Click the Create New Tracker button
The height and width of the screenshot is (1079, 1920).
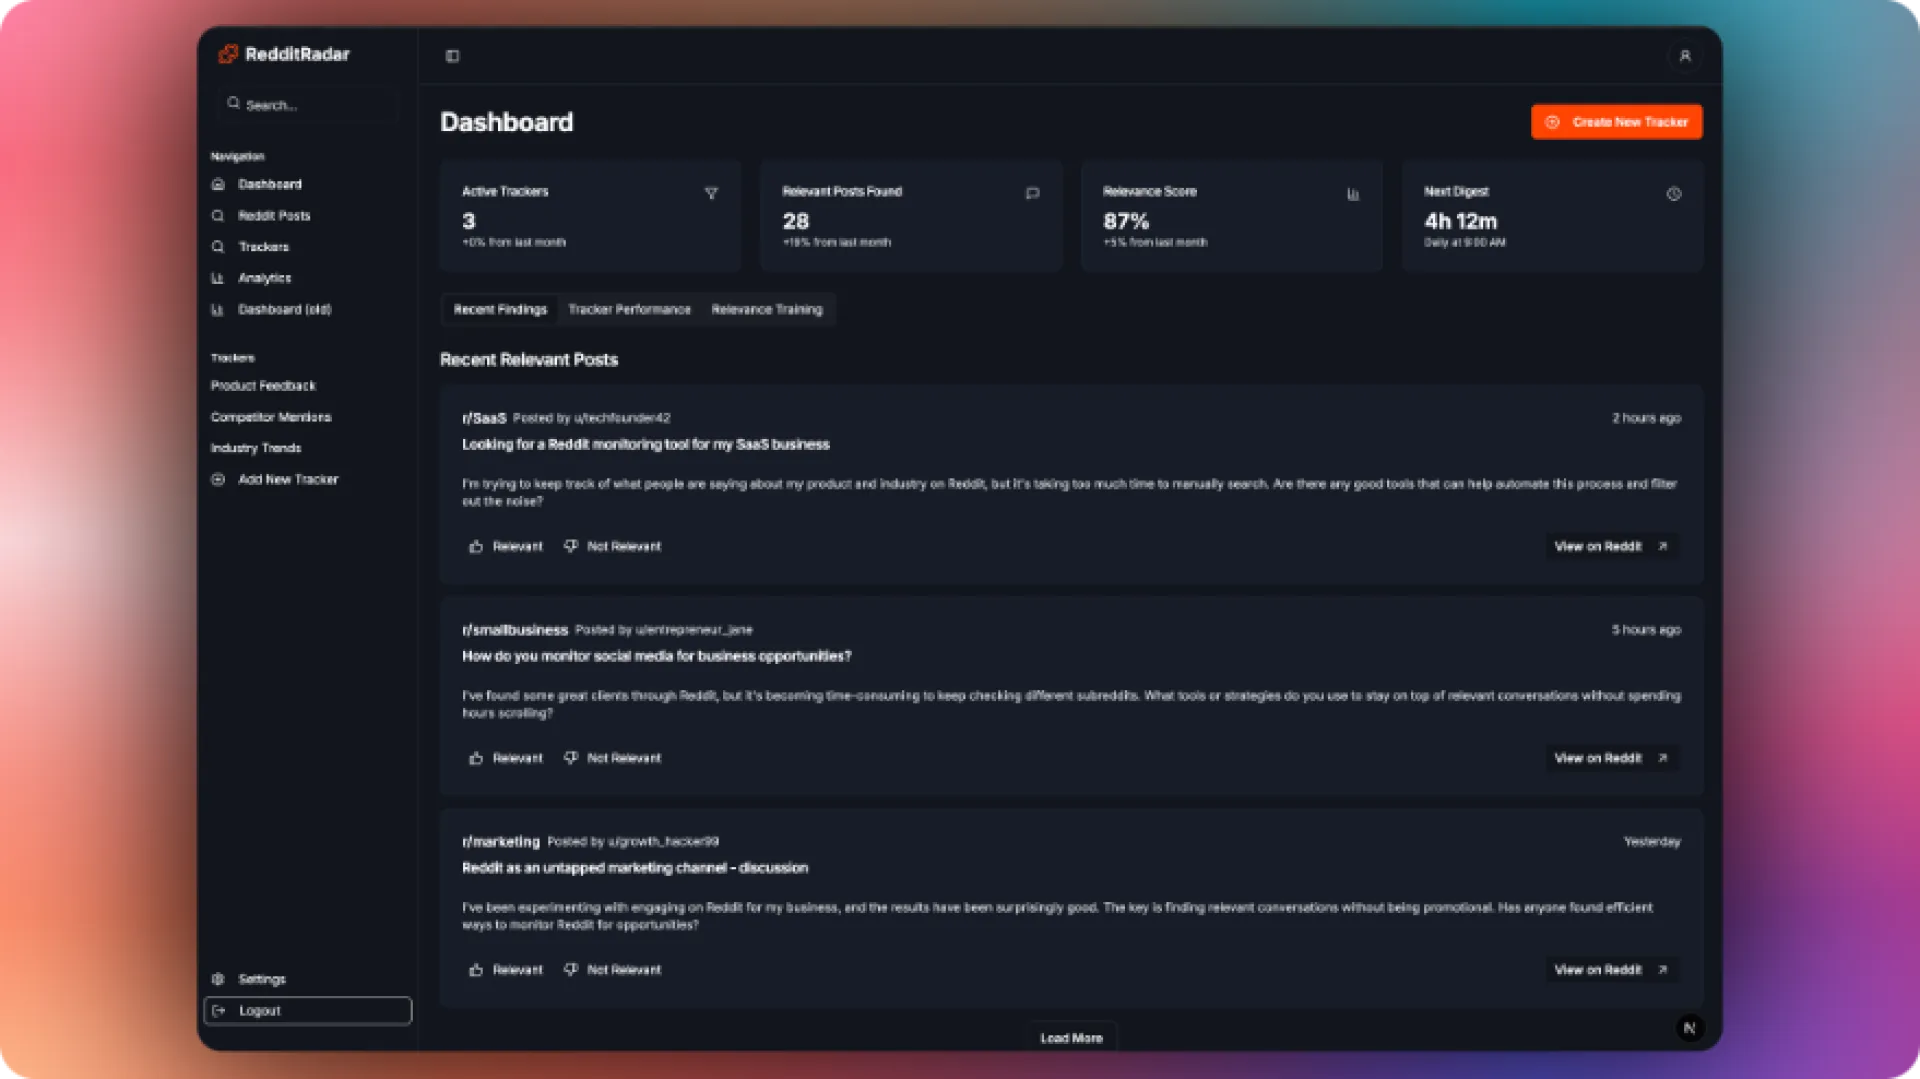1616,122
